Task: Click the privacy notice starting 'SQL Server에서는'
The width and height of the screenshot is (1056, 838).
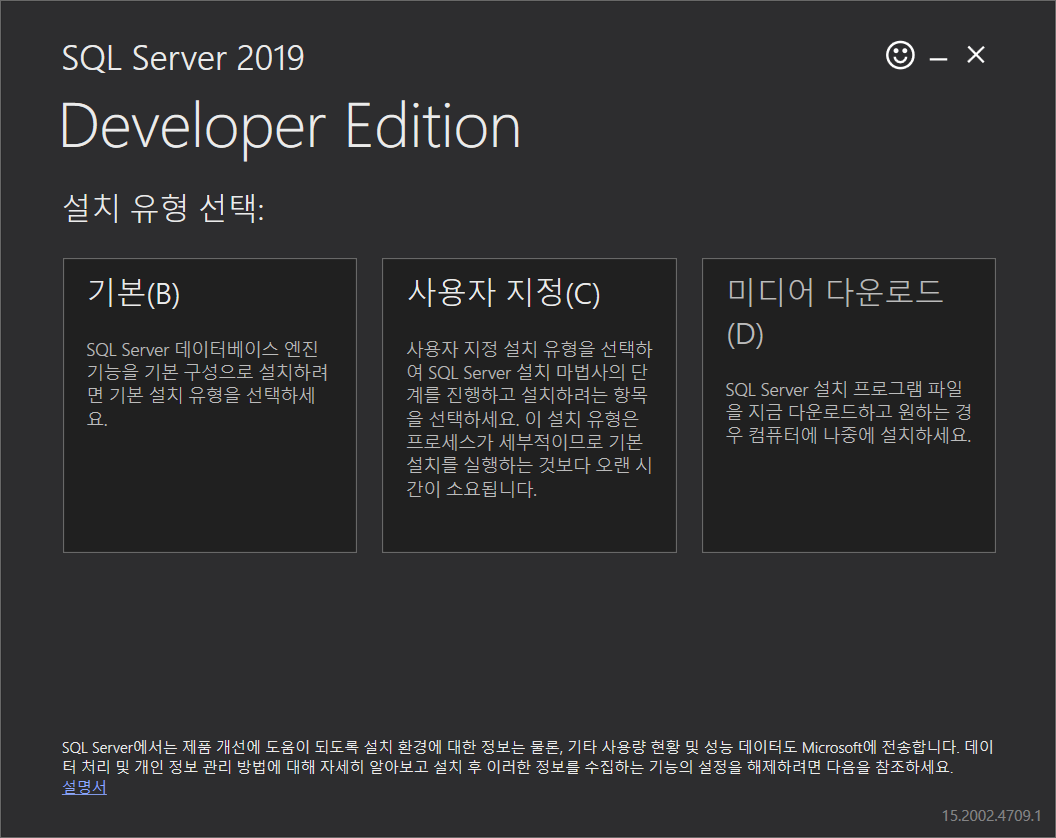Action: tap(527, 756)
